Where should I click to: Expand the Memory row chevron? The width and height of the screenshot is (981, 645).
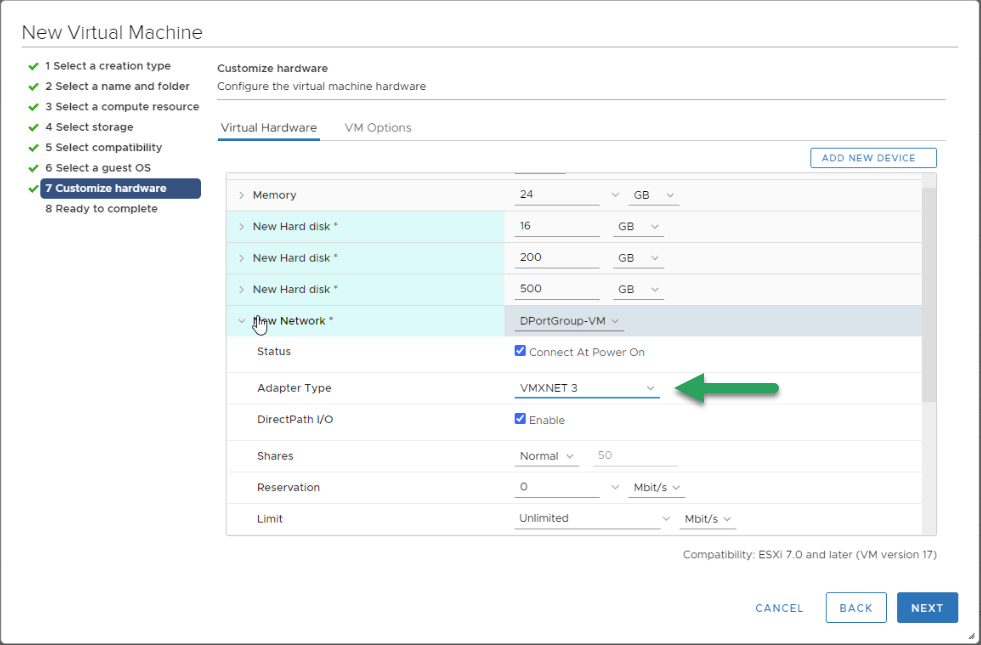point(241,195)
